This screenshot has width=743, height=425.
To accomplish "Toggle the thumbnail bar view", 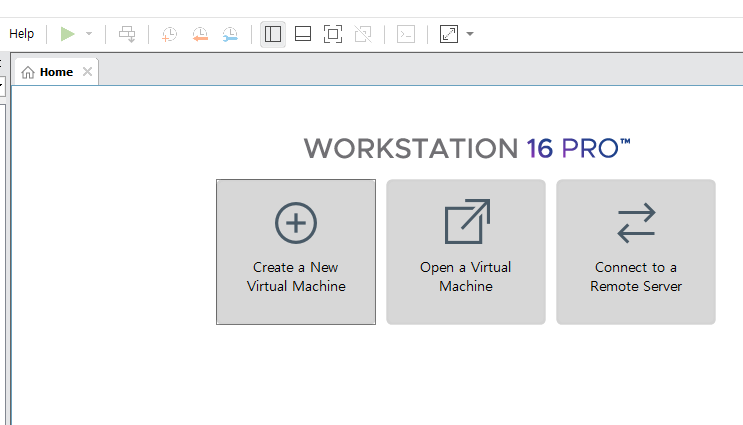I will click(303, 34).
